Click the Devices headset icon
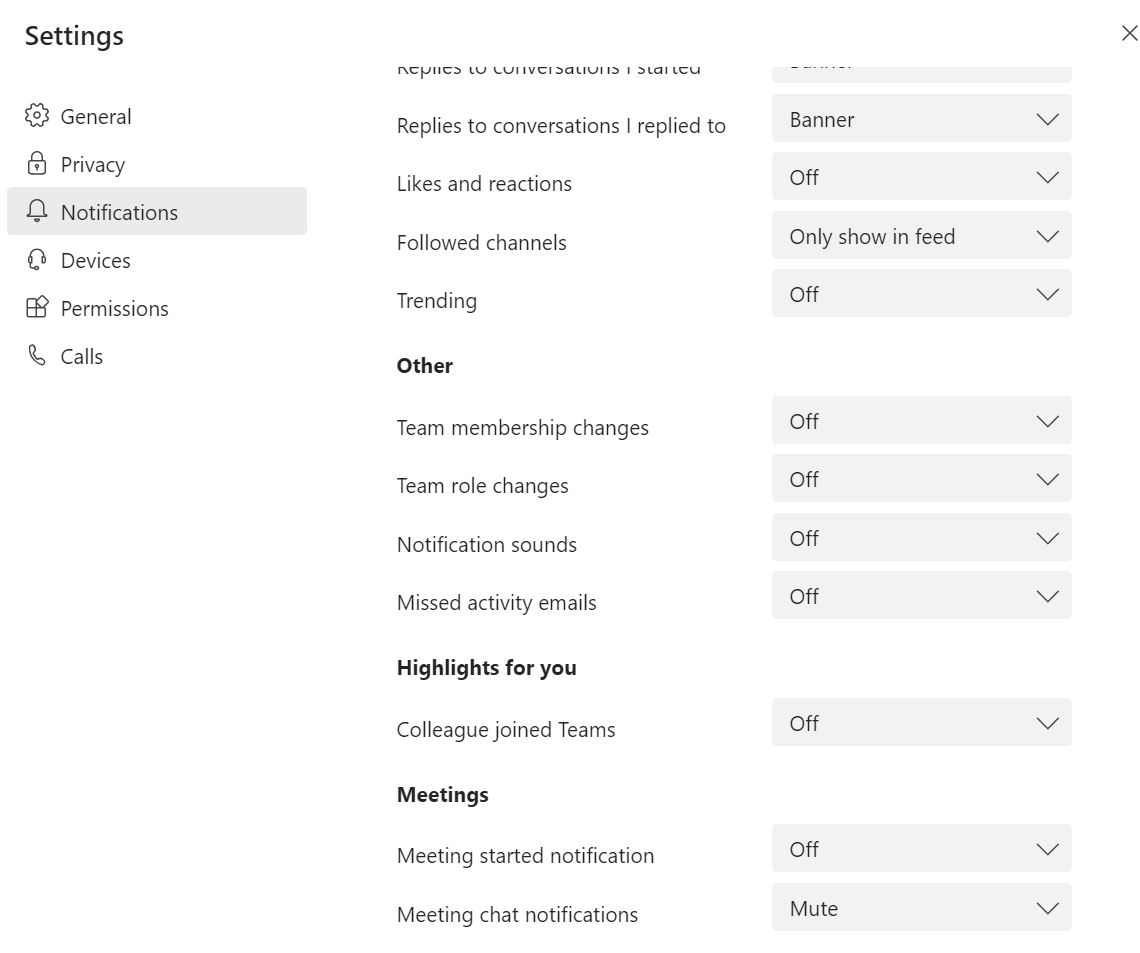1140x953 pixels. point(37,260)
